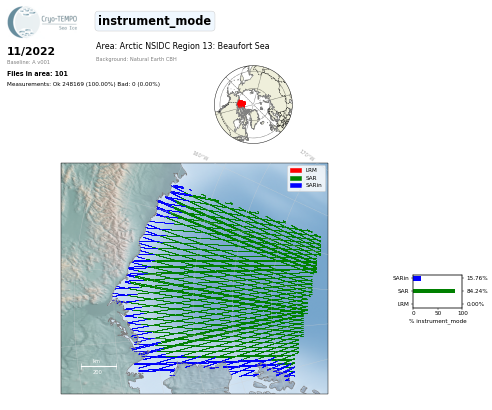This screenshot has height=410, width=492.
Task: Click the 200 km scale bar
Action: (x=99, y=367)
